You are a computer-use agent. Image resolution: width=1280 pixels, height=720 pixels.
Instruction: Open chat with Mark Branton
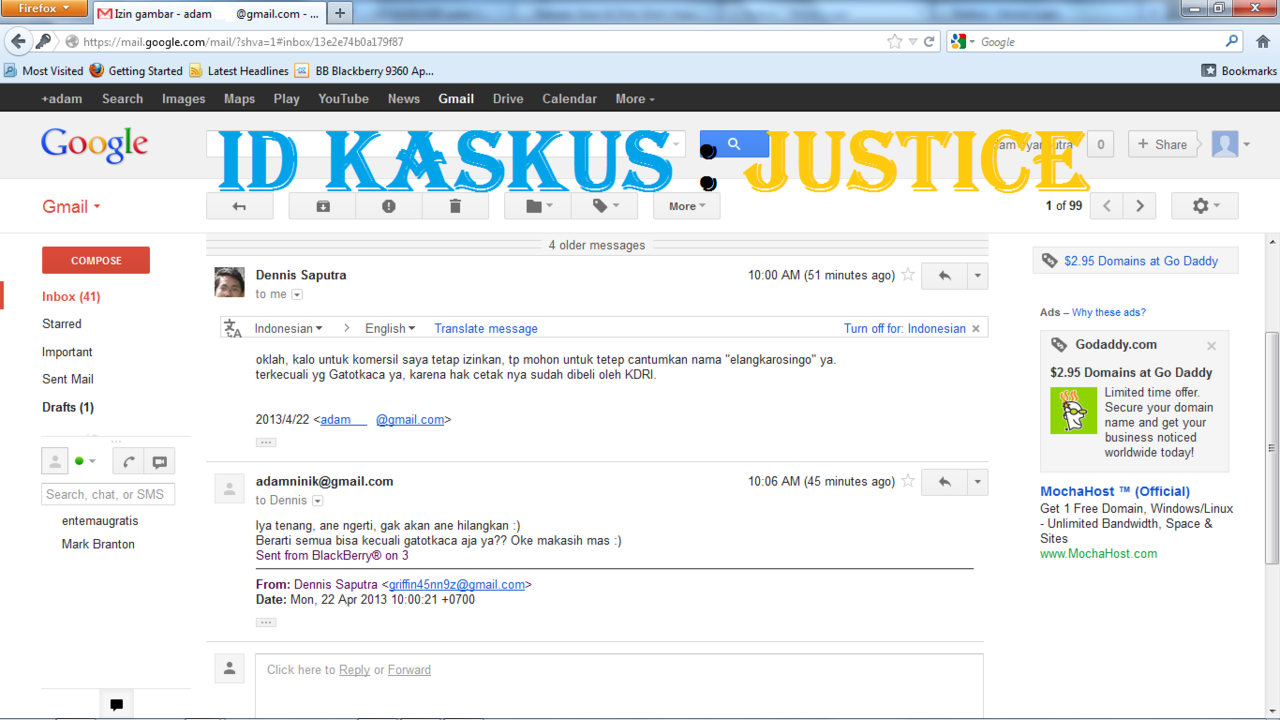98,544
